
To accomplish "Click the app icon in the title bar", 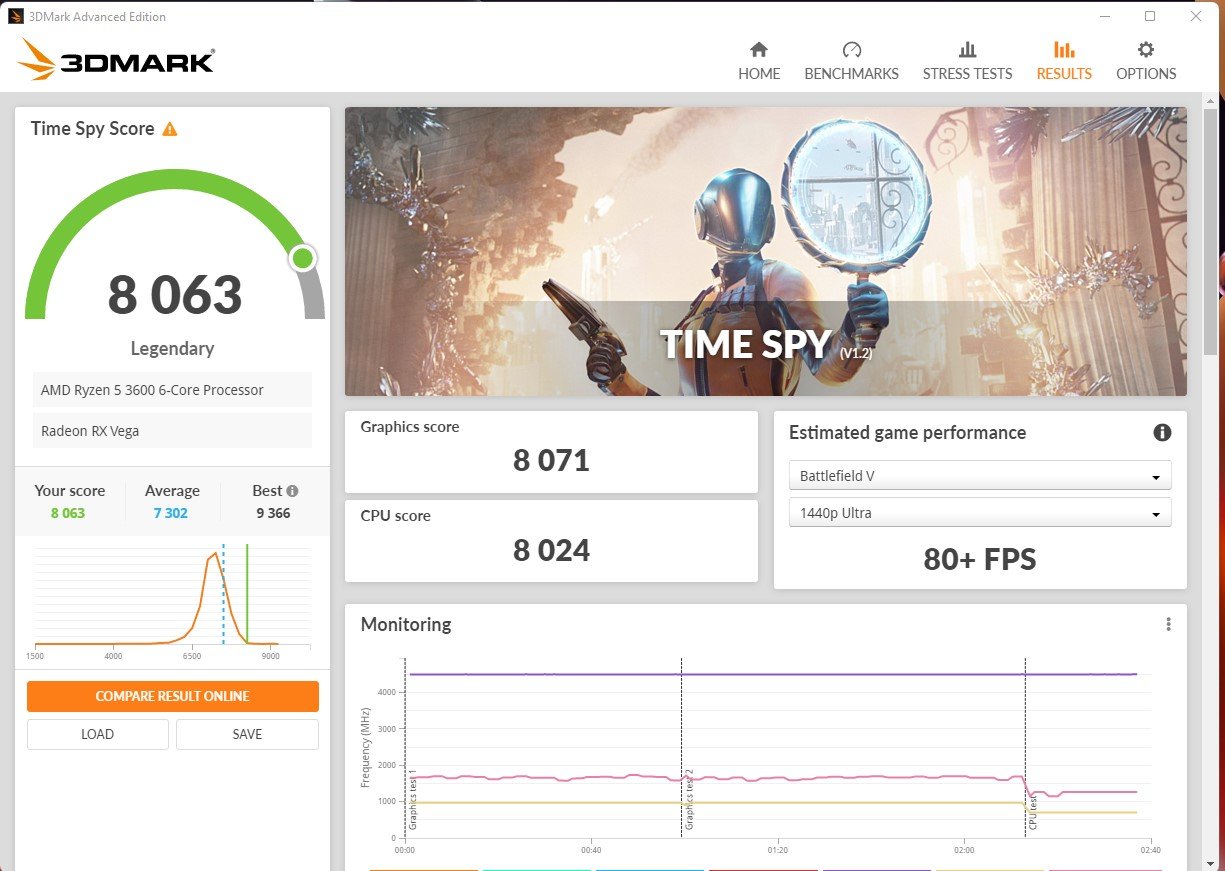I will click(15, 16).
